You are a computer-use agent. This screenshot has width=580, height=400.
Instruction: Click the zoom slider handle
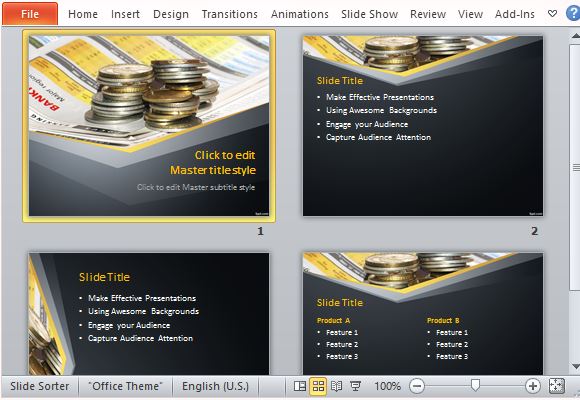(475, 386)
